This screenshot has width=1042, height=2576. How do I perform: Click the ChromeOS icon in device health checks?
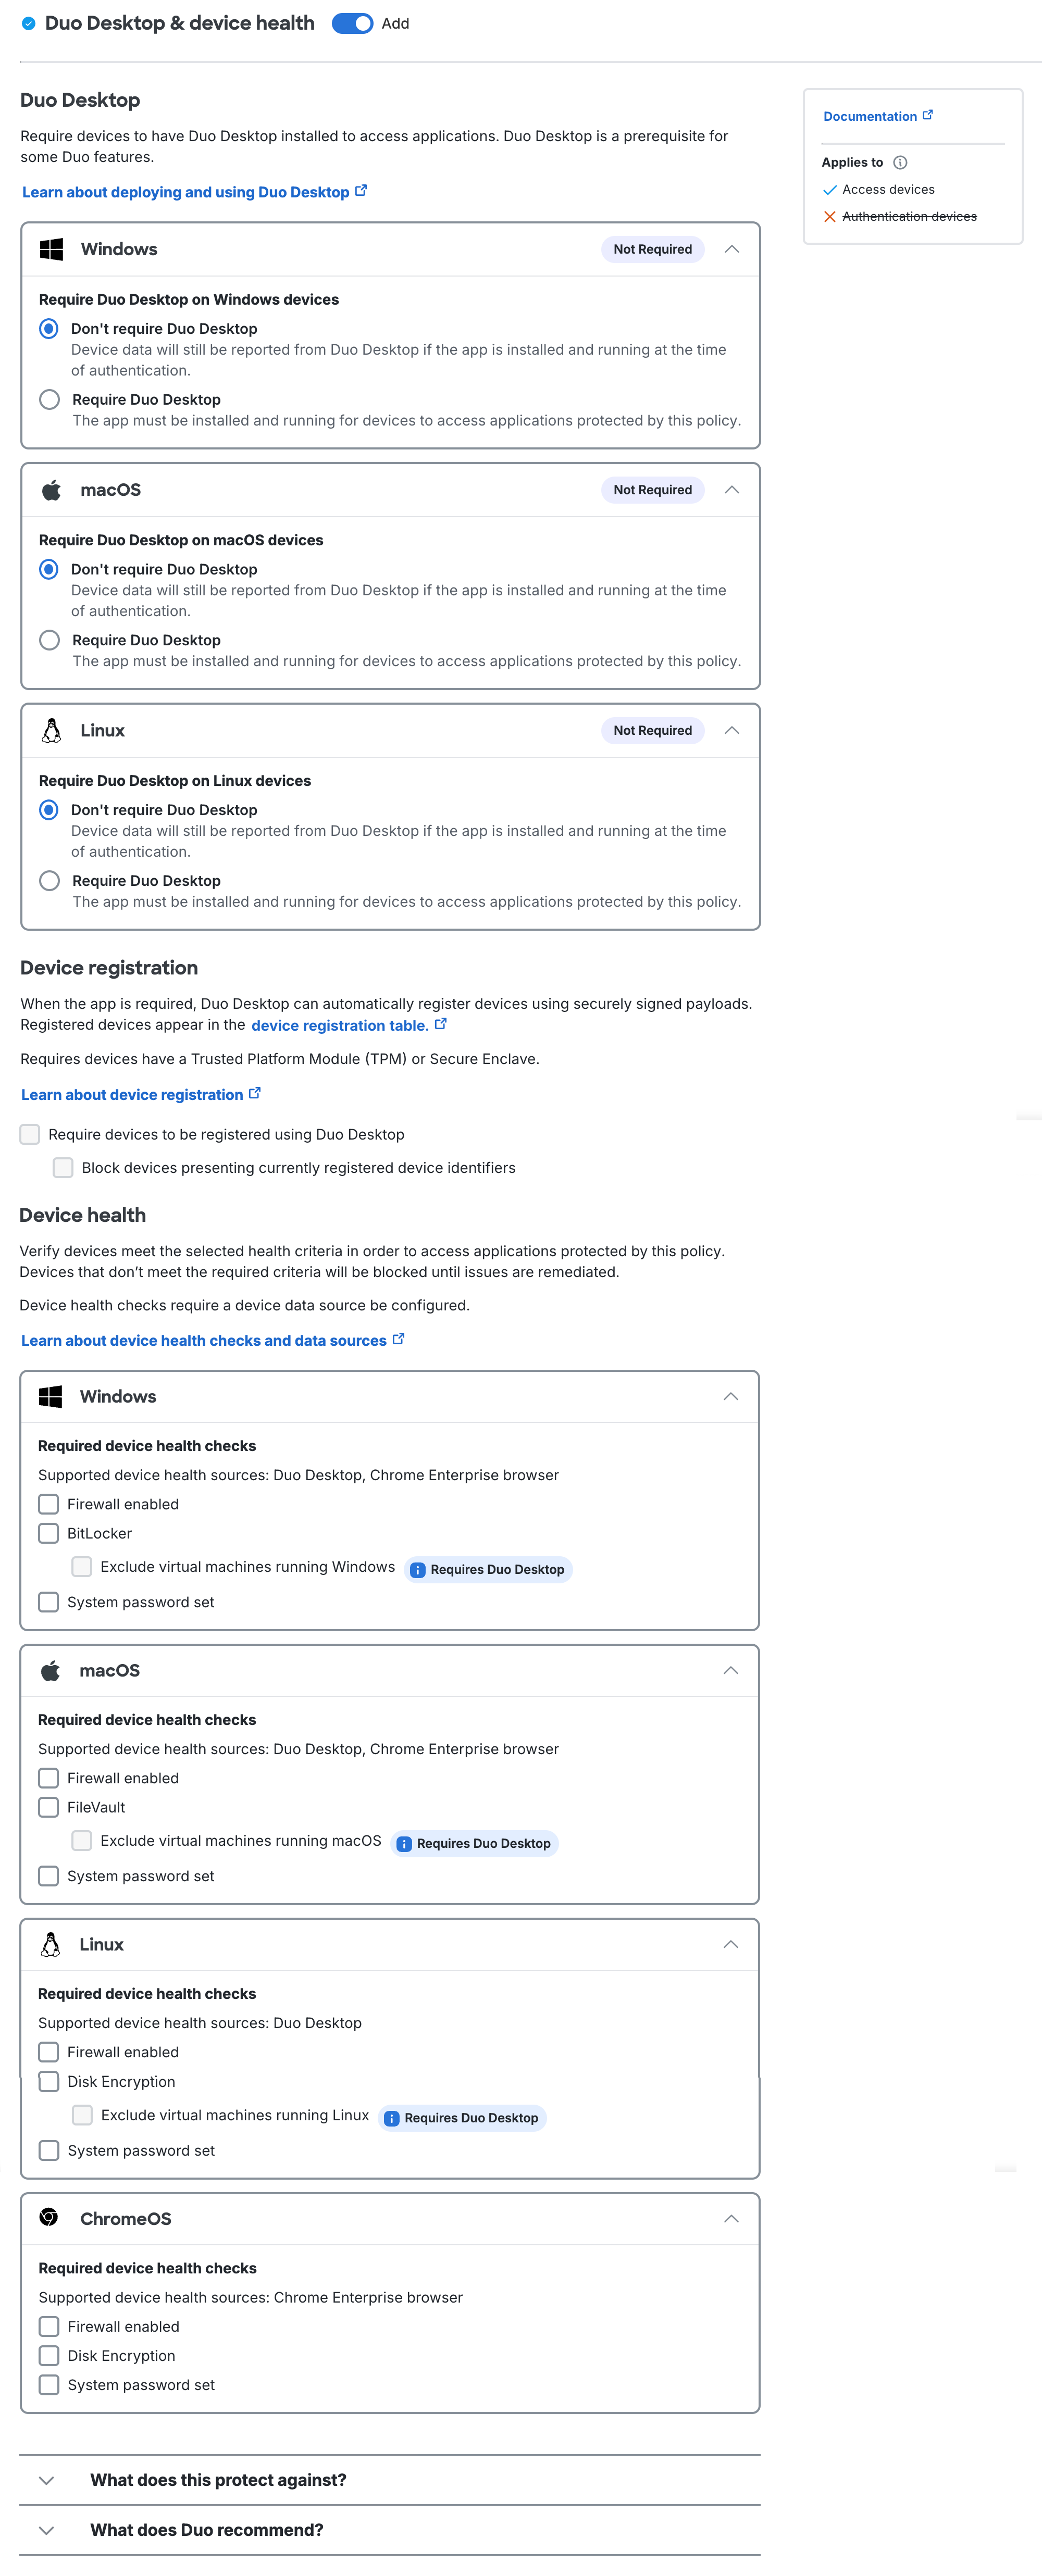tap(51, 2219)
